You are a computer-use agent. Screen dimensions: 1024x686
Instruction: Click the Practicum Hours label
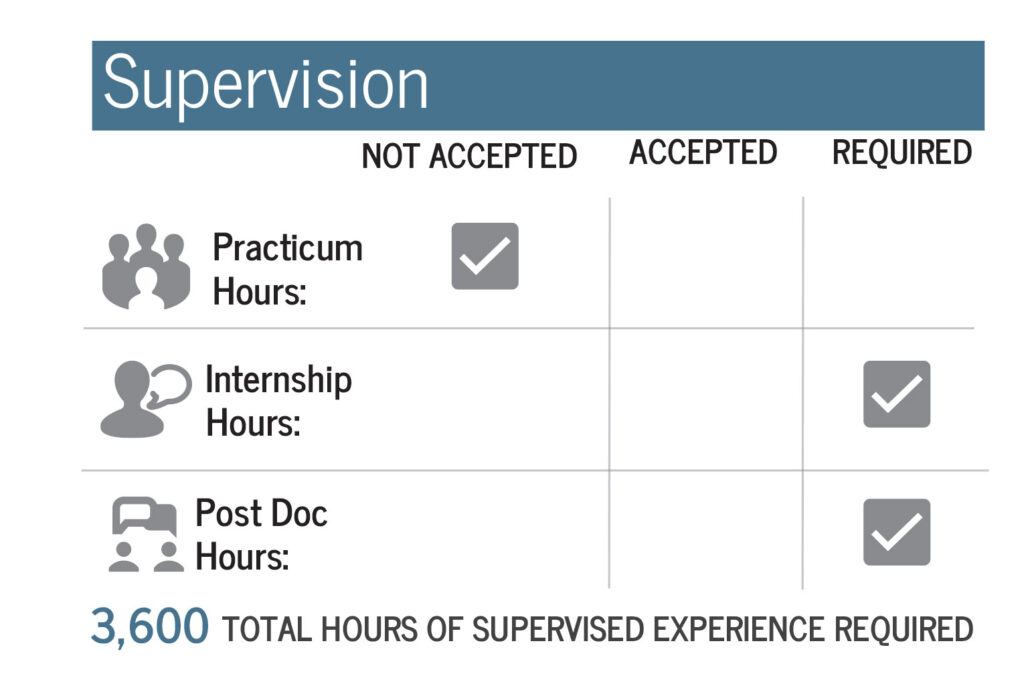click(287, 269)
